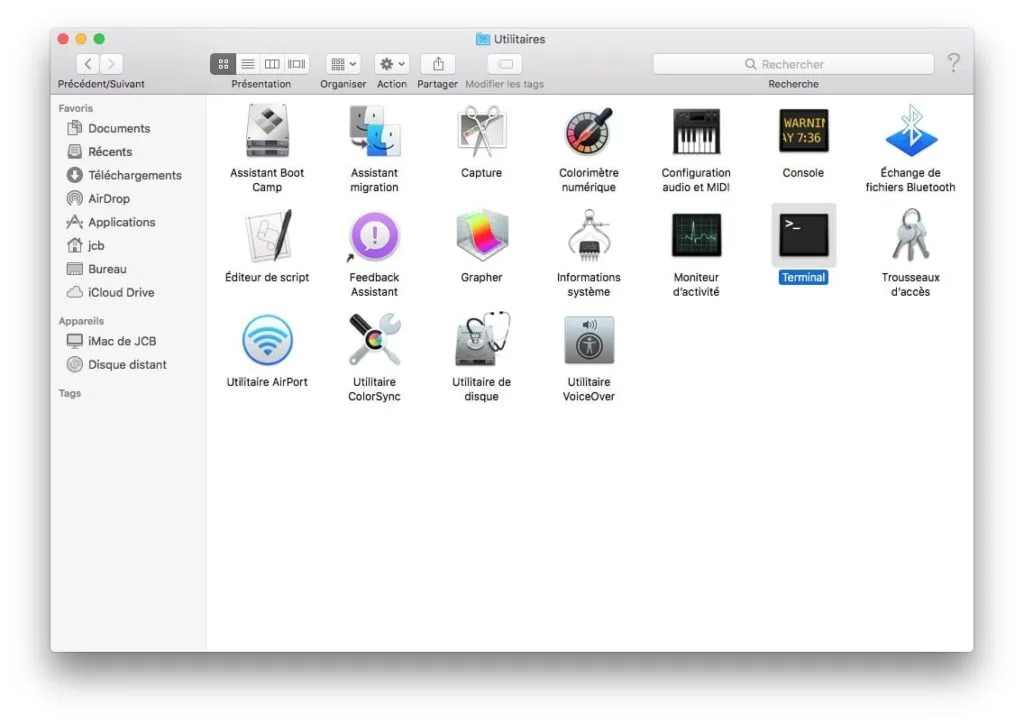Click the Éditeur de script name label
Image resolution: width=1024 pixels, height=724 pixels.
pos(267,277)
